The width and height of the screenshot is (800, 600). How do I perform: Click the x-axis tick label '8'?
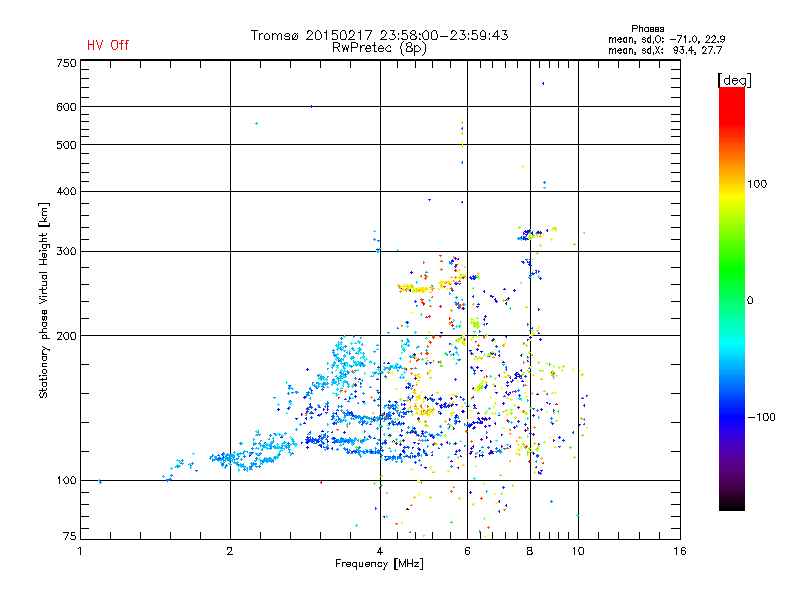[530, 551]
